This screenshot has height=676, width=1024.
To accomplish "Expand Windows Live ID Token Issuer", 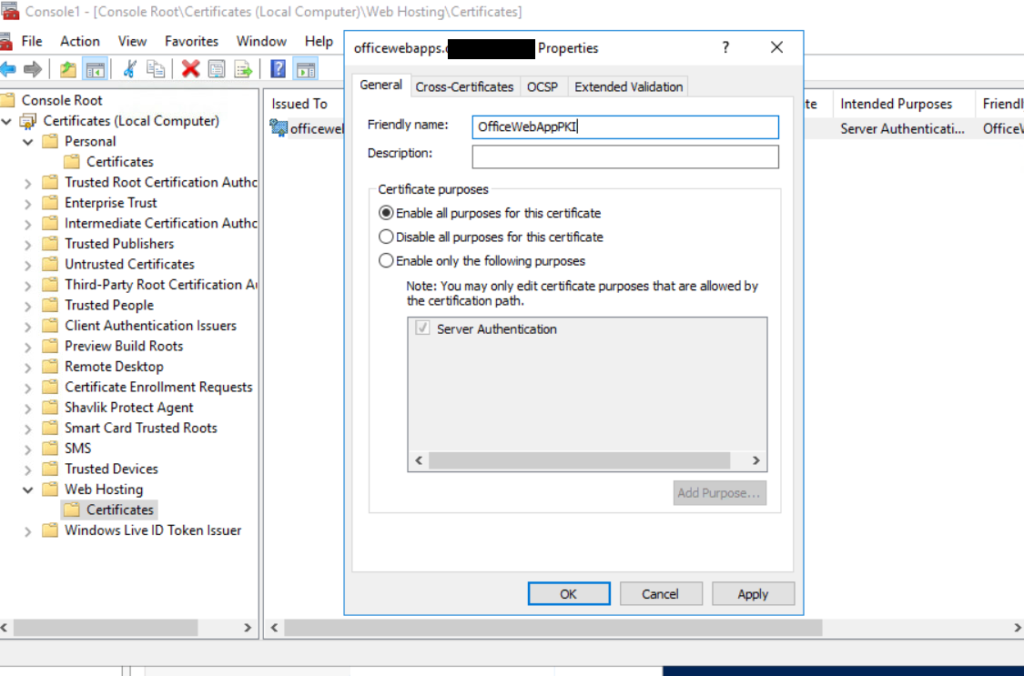I will [27, 531].
